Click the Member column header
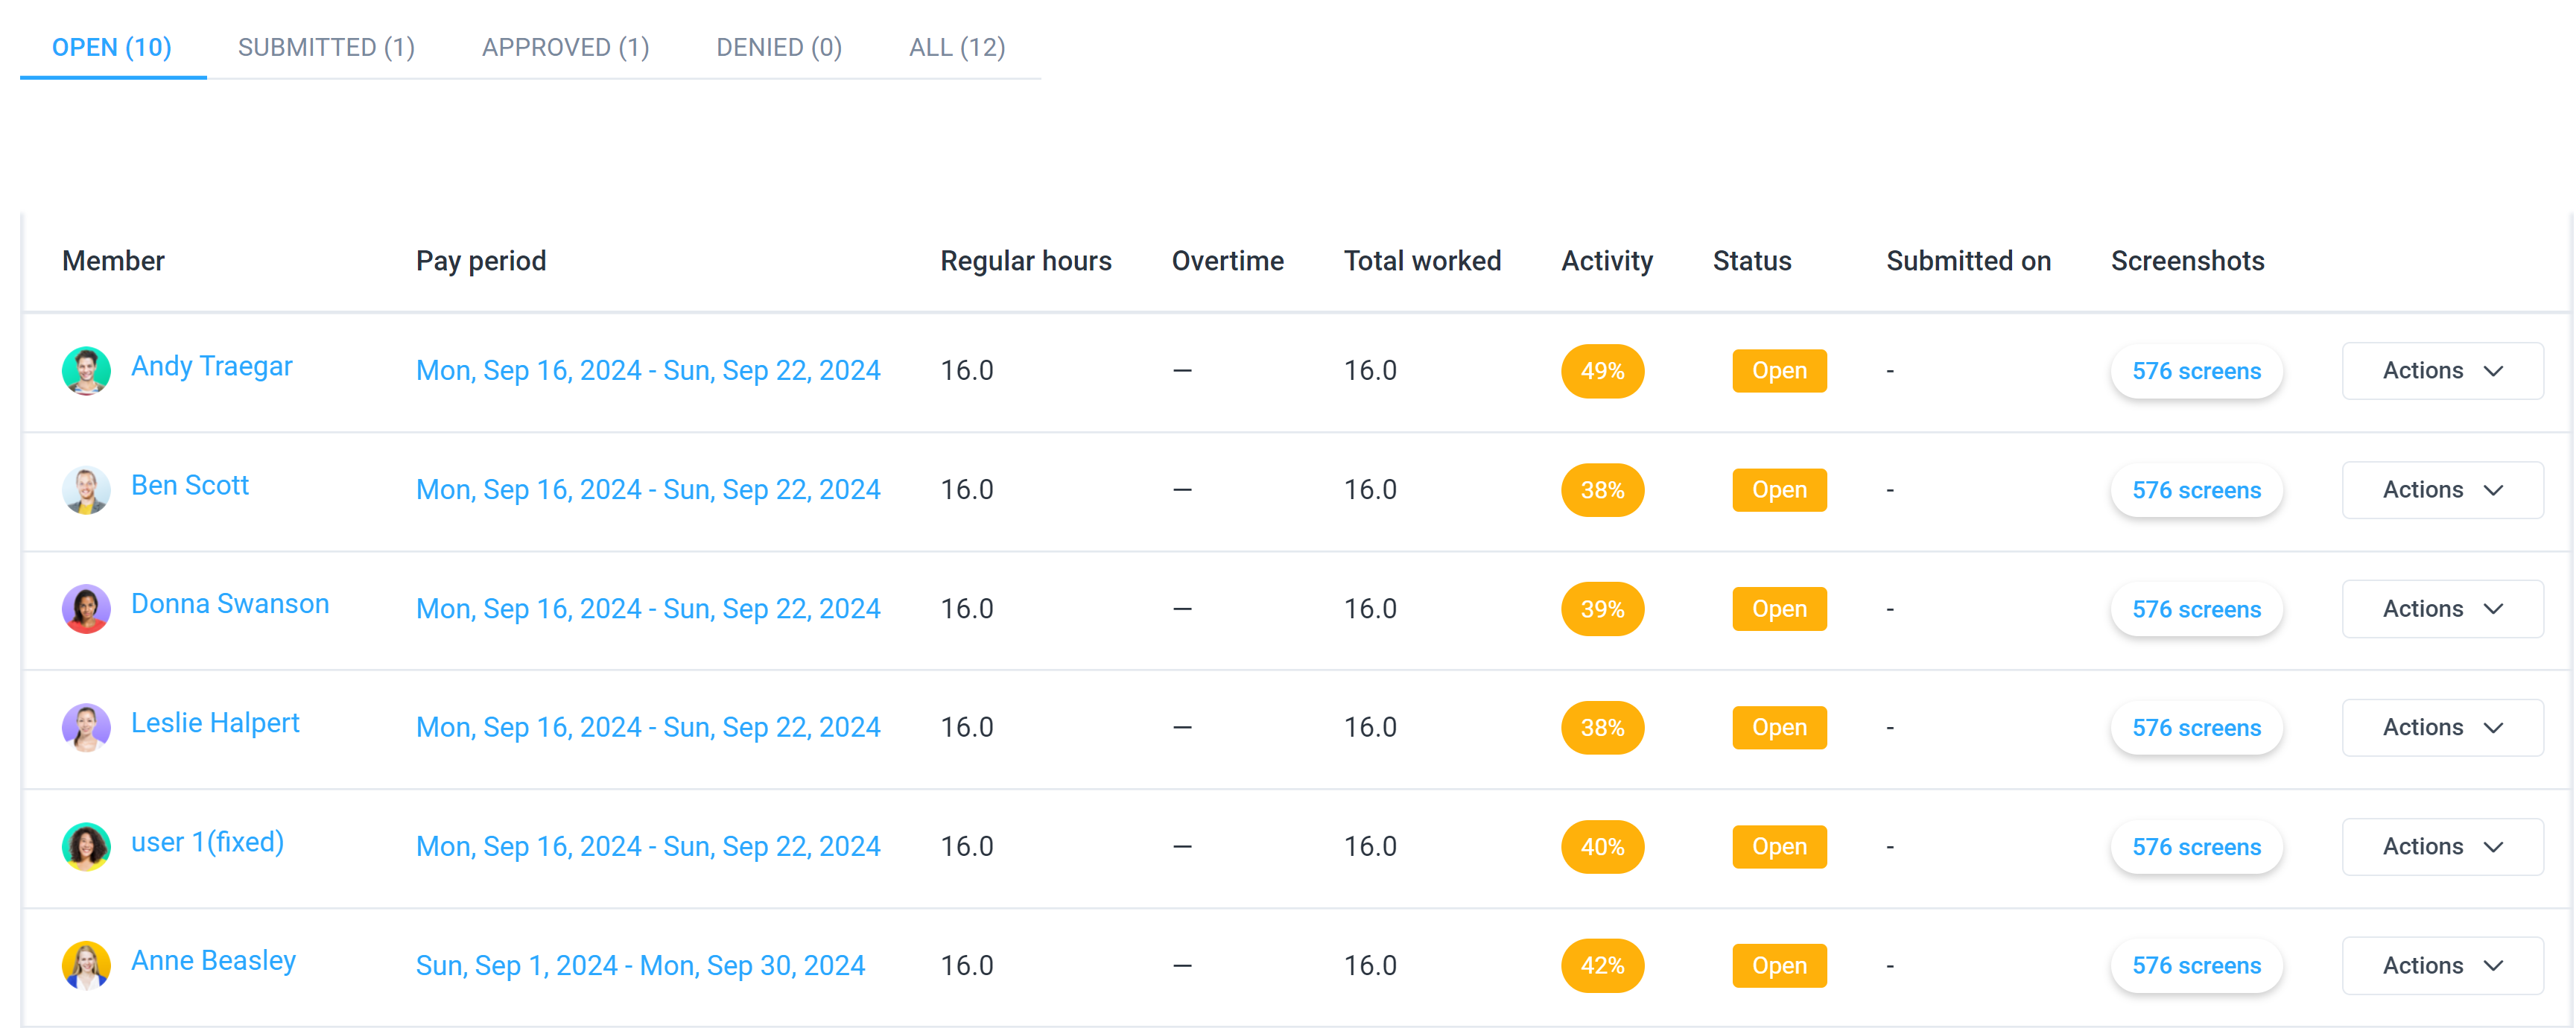Viewport: 2576px width, 1028px height. [x=113, y=261]
